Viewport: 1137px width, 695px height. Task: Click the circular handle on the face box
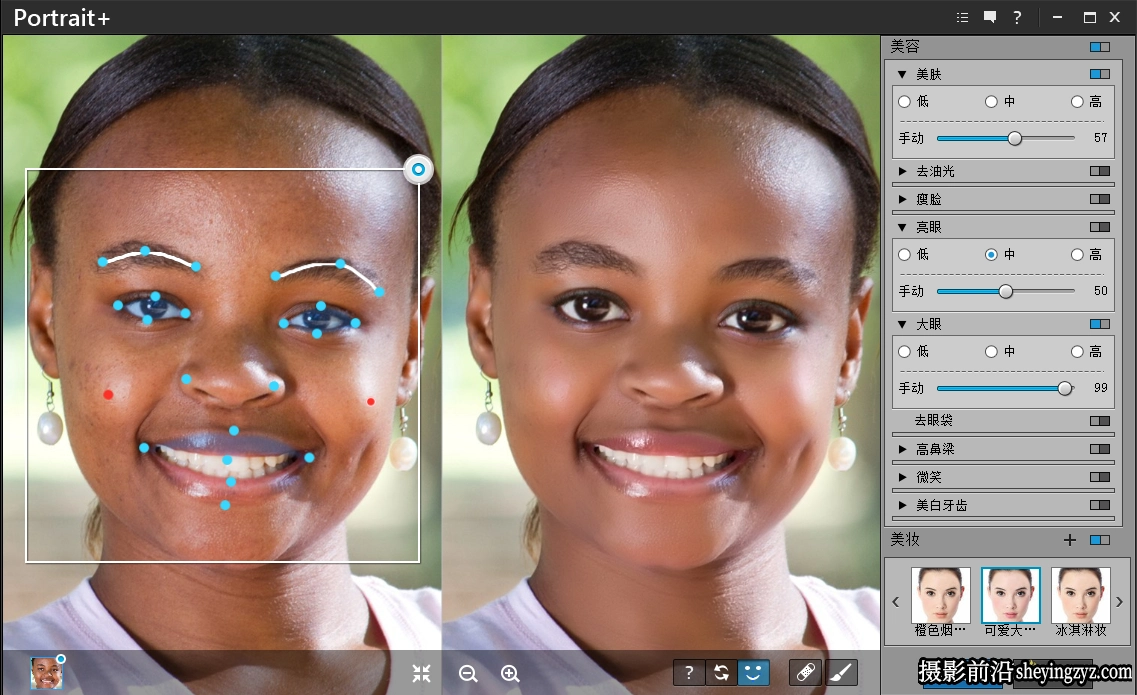(x=418, y=169)
